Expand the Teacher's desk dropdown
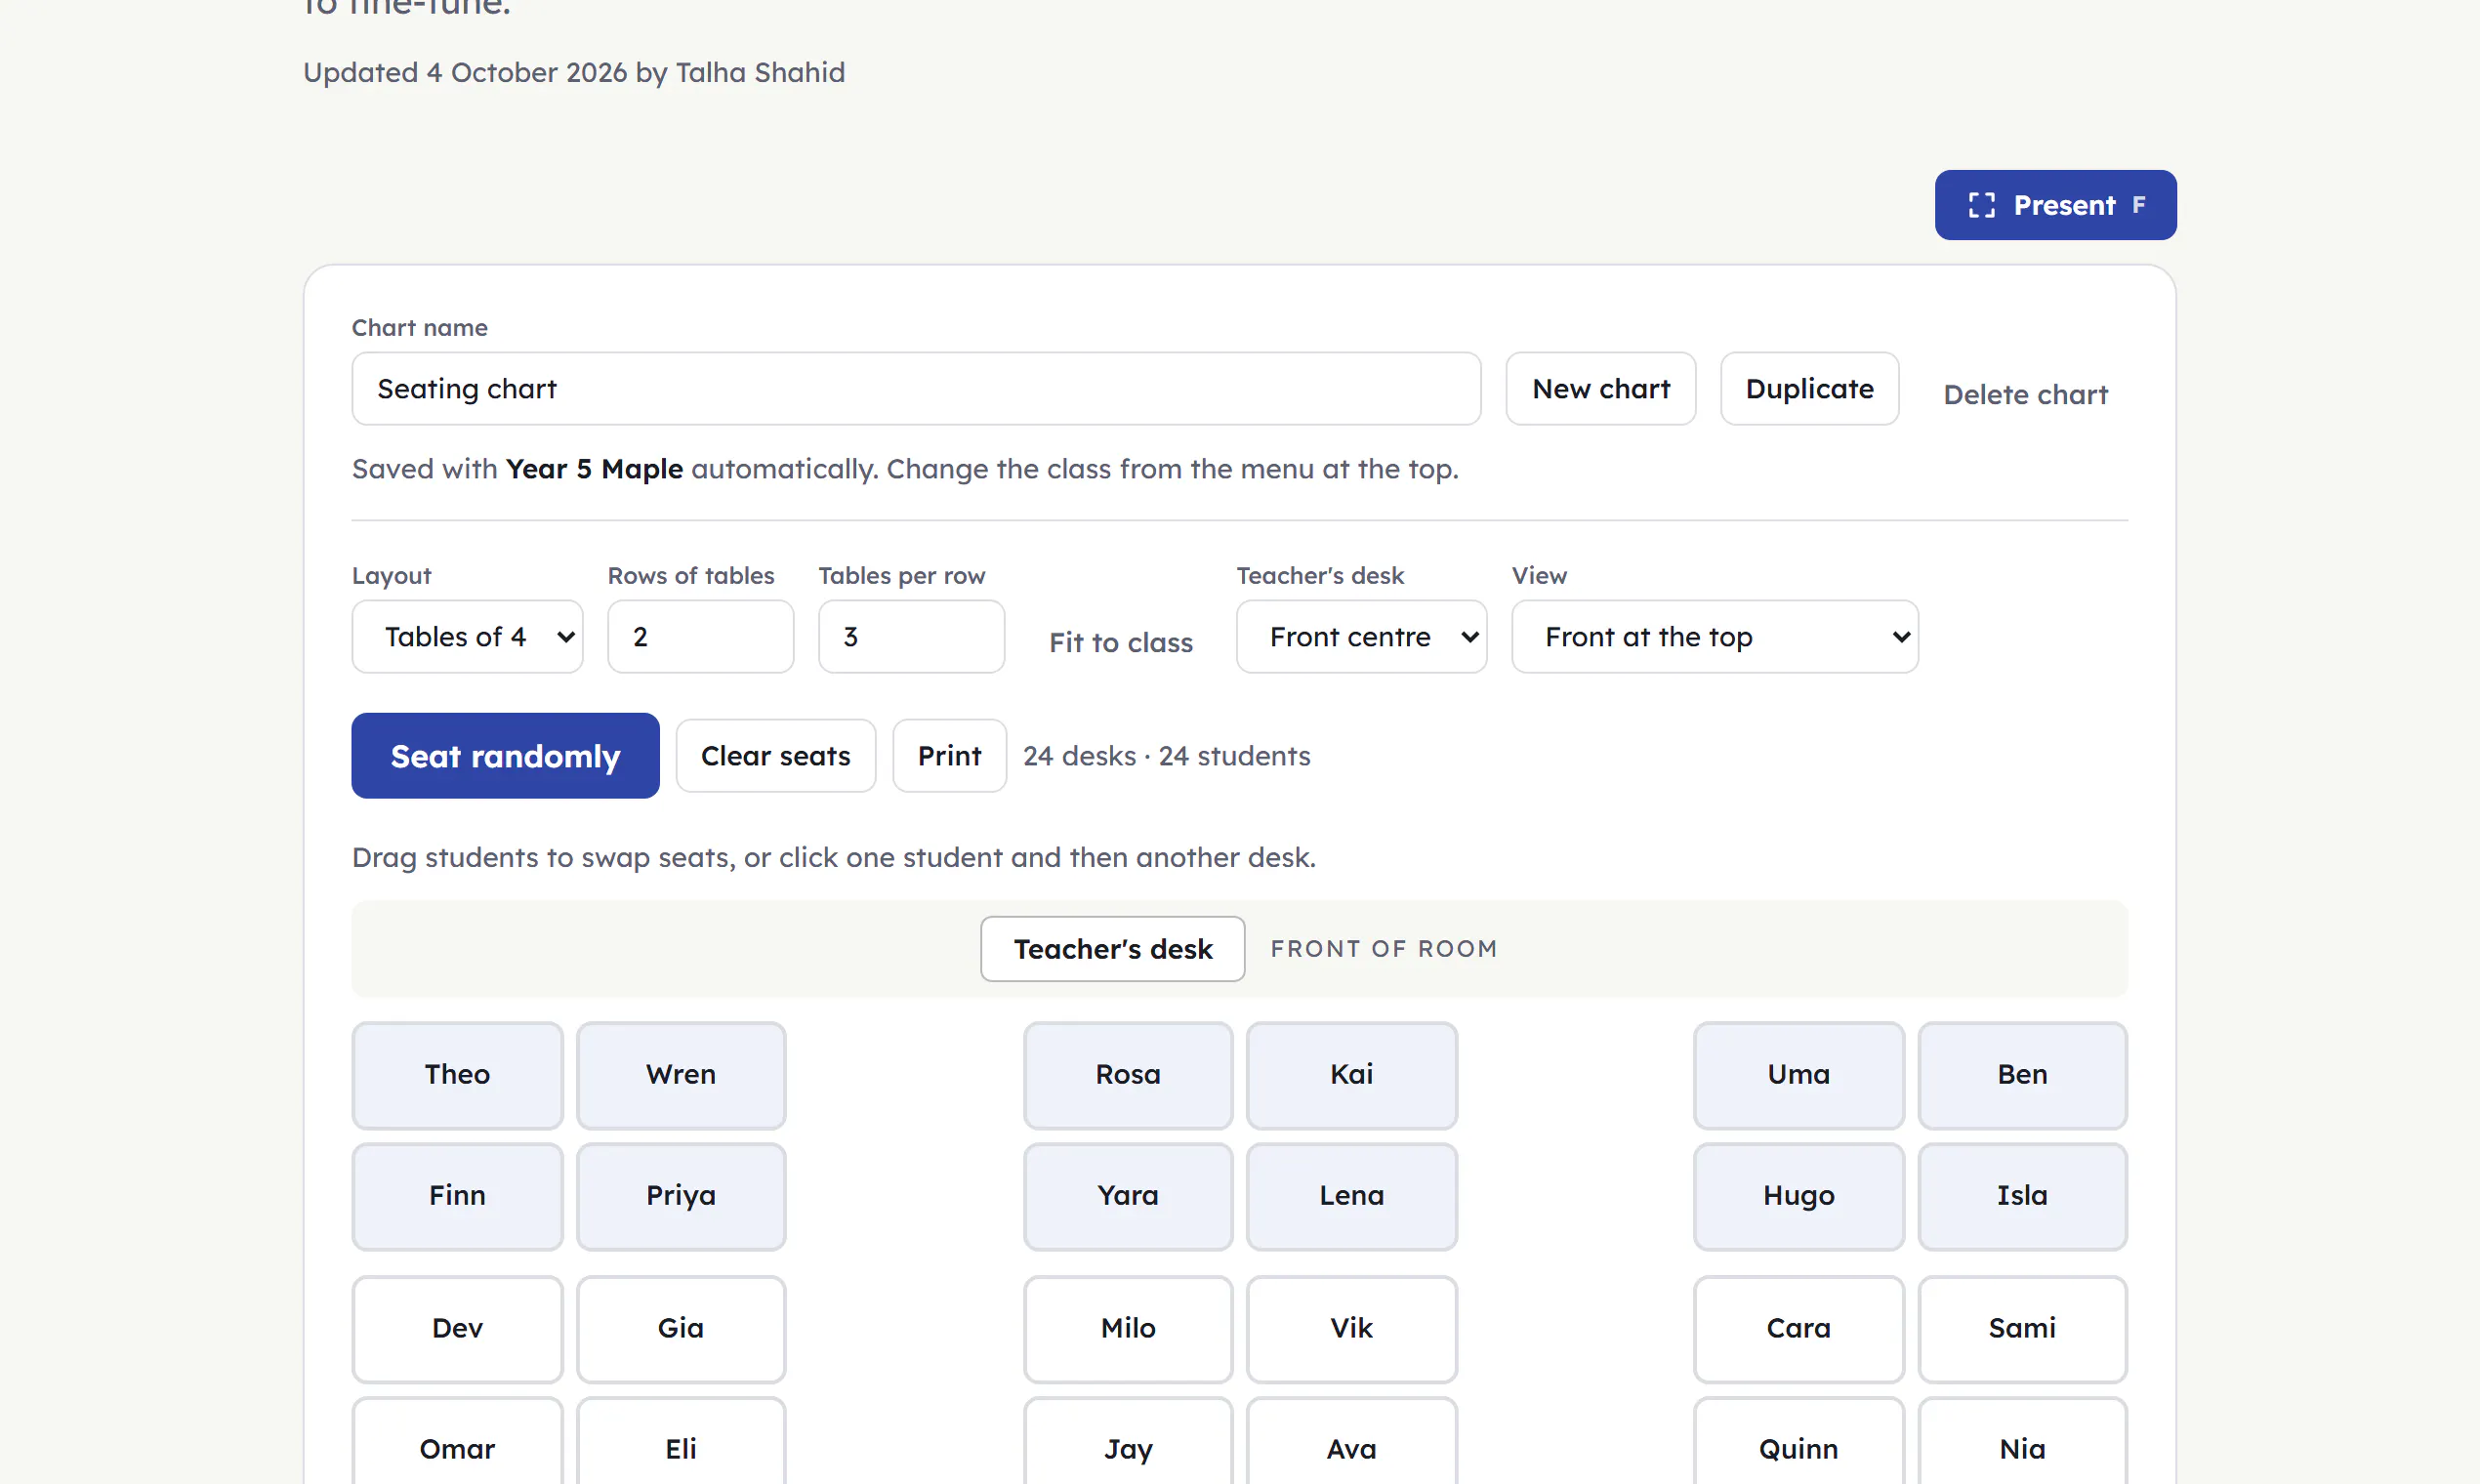2480x1484 pixels. point(1361,636)
